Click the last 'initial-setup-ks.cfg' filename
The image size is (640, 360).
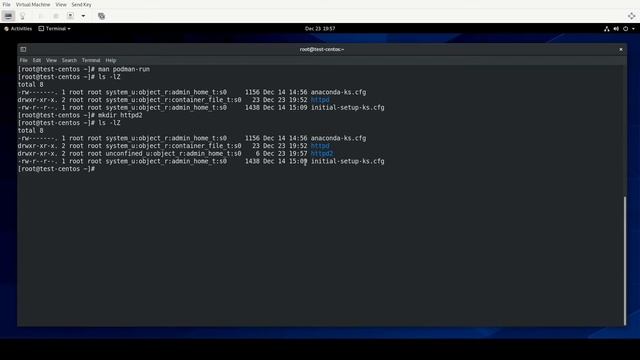(x=347, y=162)
